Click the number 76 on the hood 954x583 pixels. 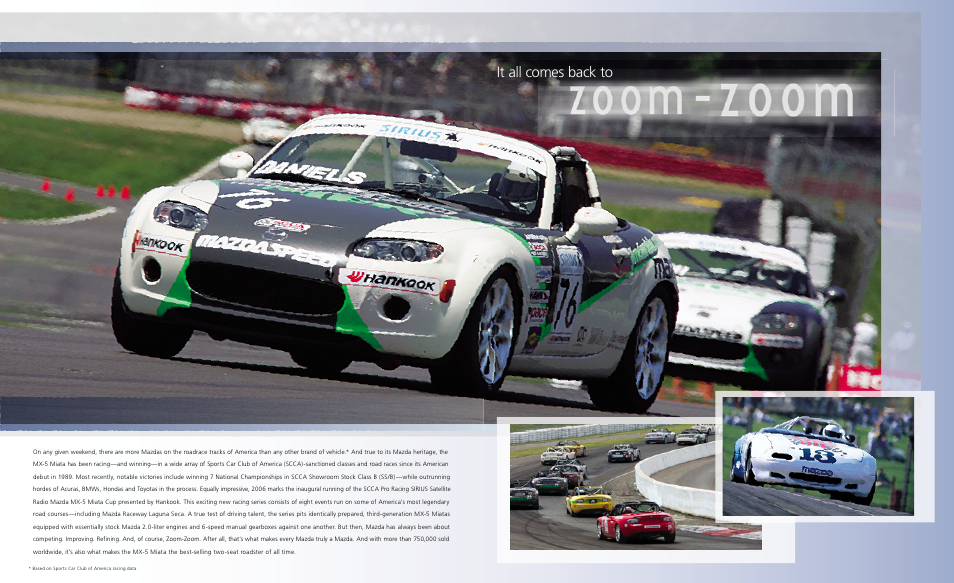(254, 199)
